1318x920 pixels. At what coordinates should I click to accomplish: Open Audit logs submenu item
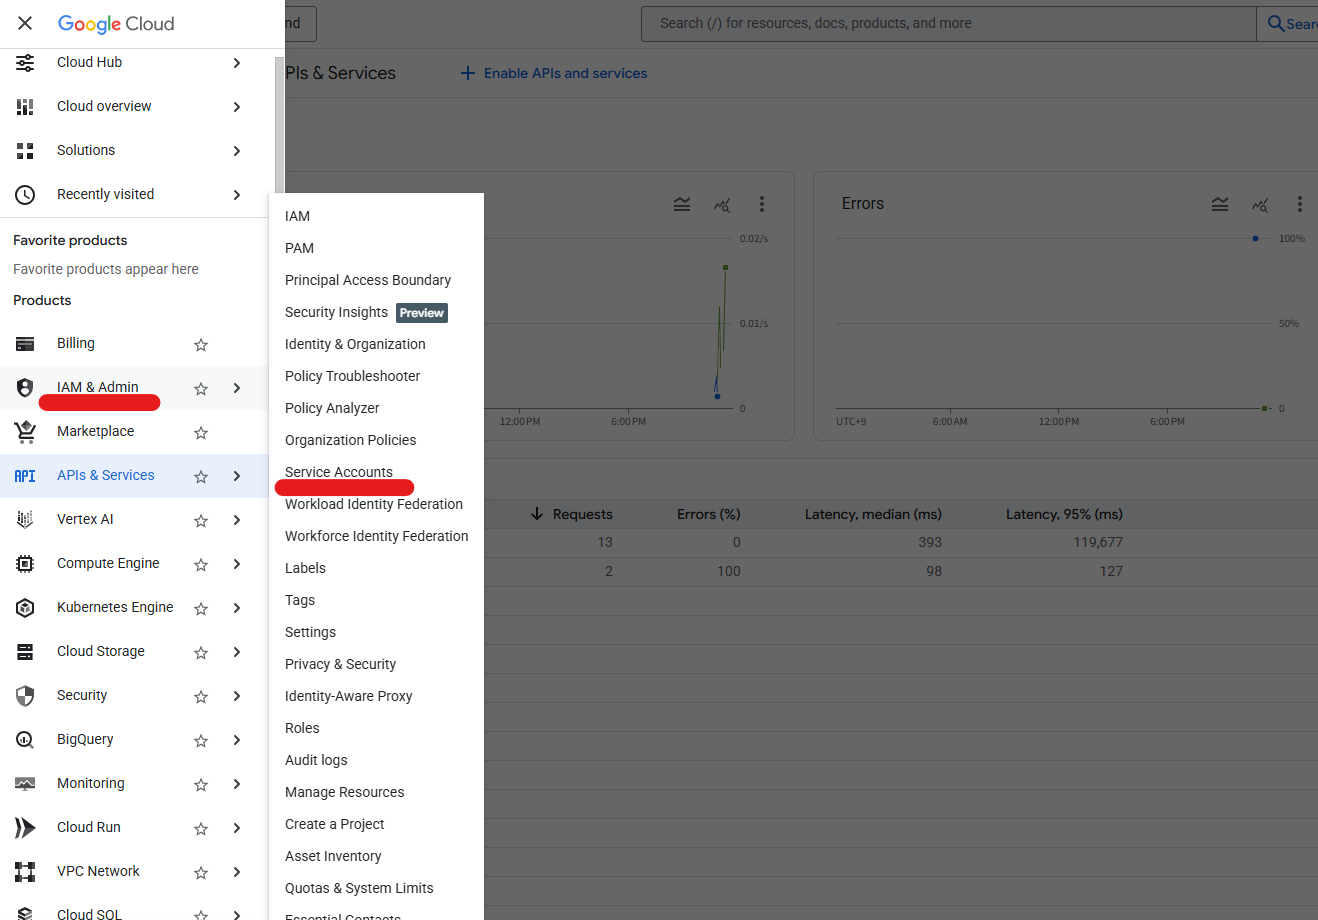pyautogui.click(x=316, y=760)
